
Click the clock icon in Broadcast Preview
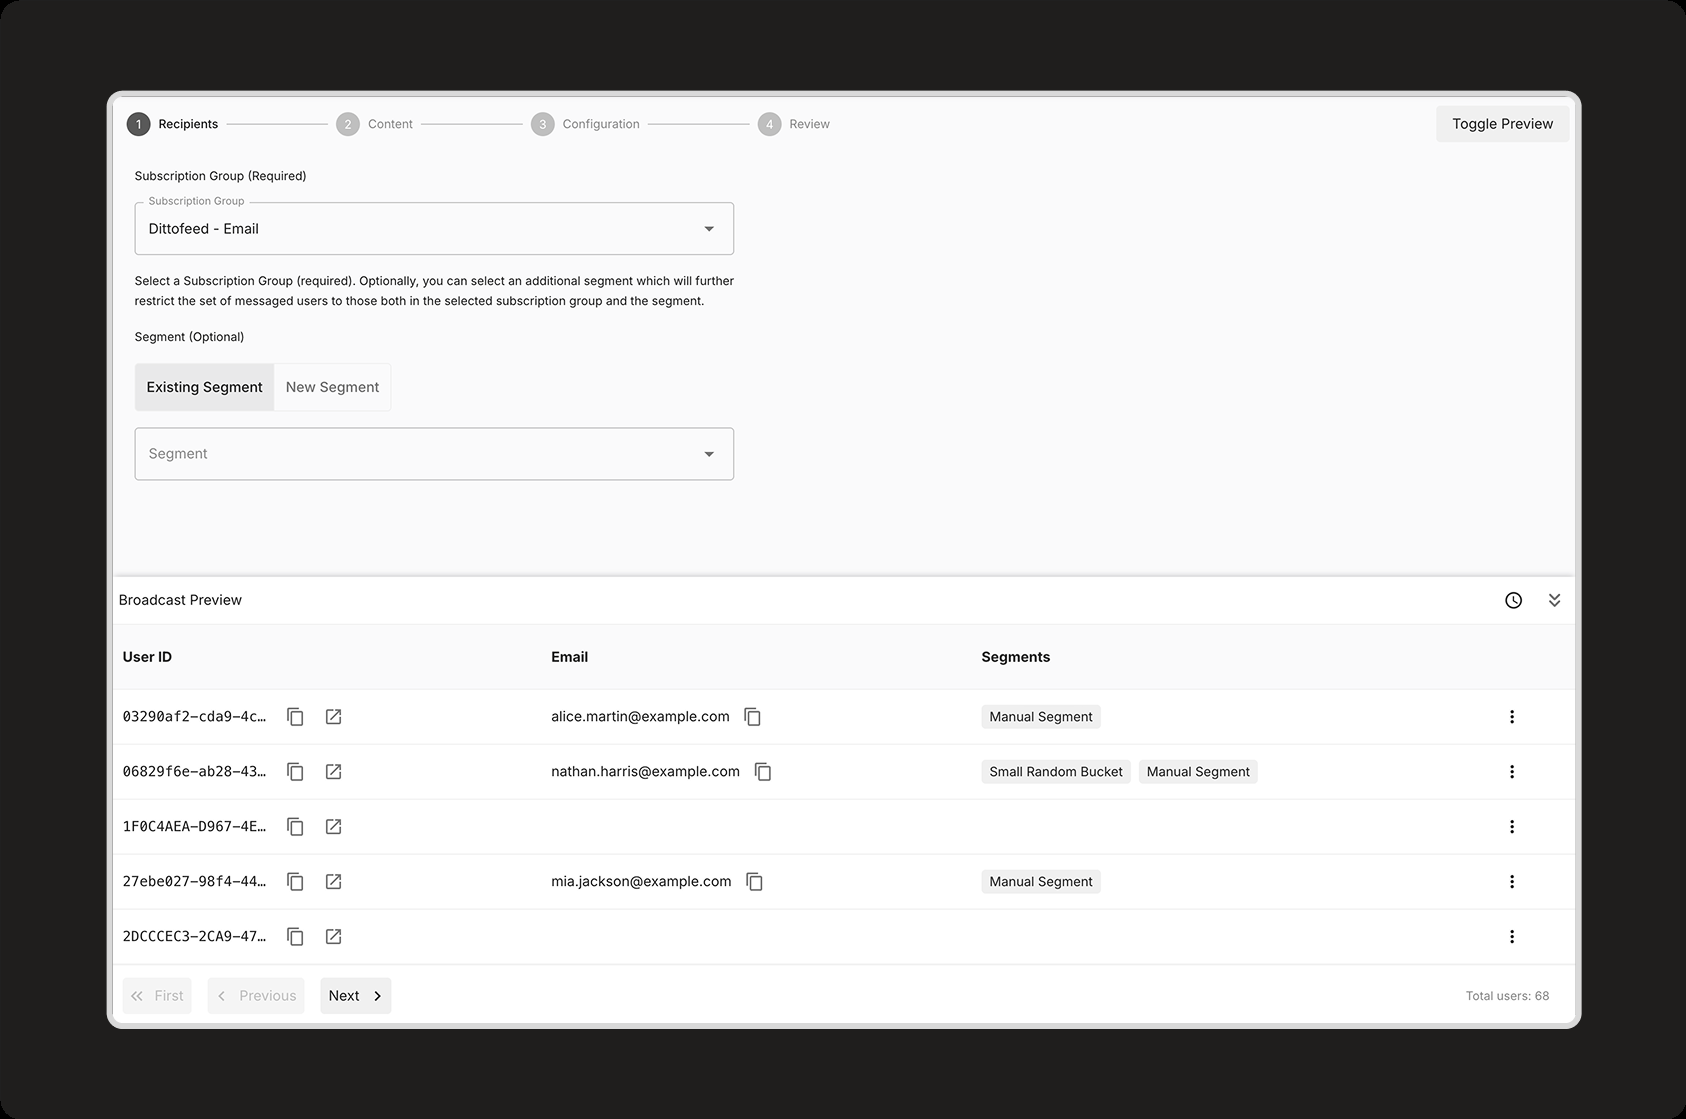coord(1514,601)
